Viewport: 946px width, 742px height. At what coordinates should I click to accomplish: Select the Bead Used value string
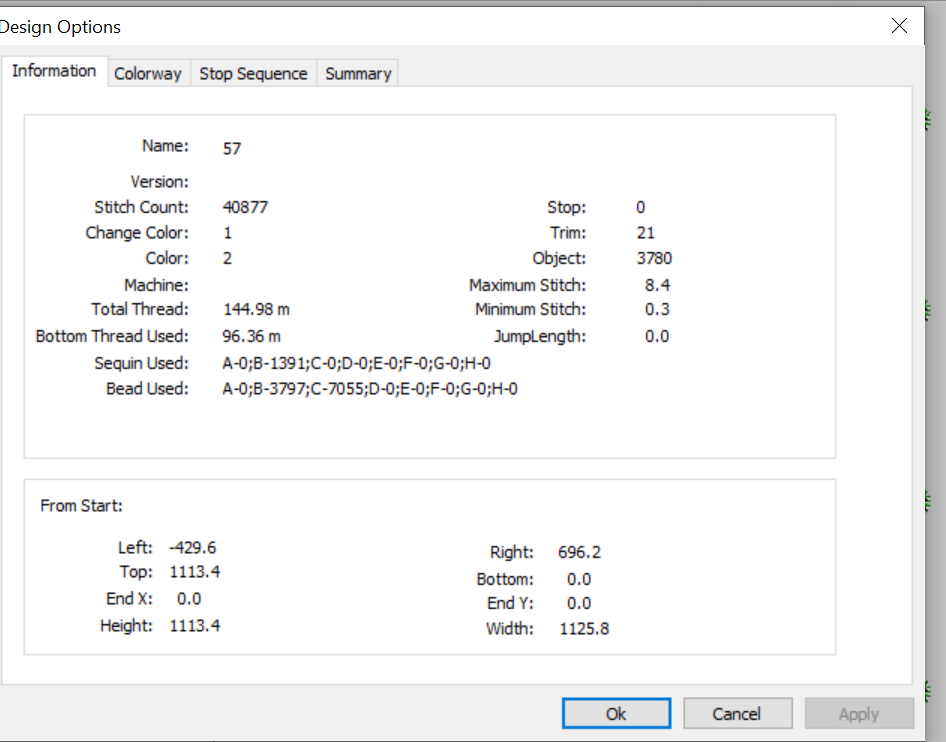[370, 388]
